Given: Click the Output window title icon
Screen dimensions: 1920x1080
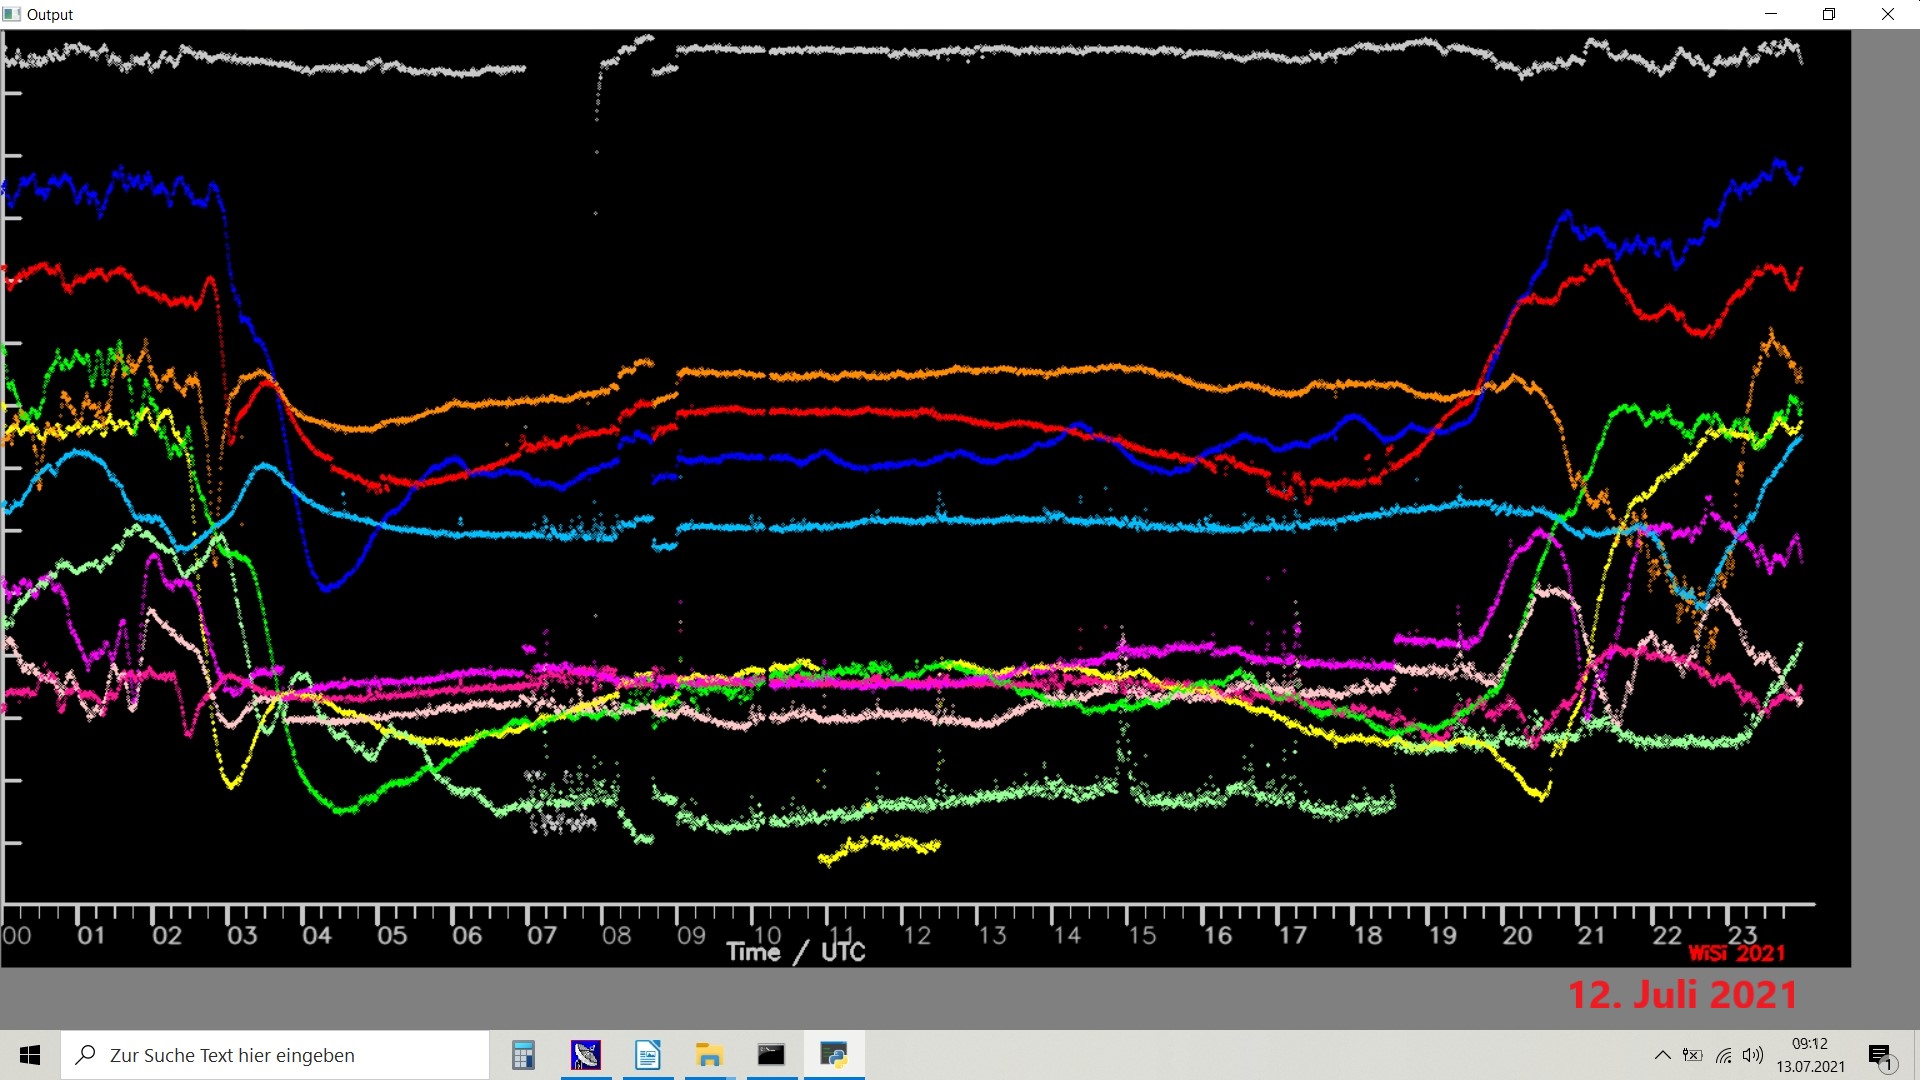Looking at the screenshot, I should [12, 14].
